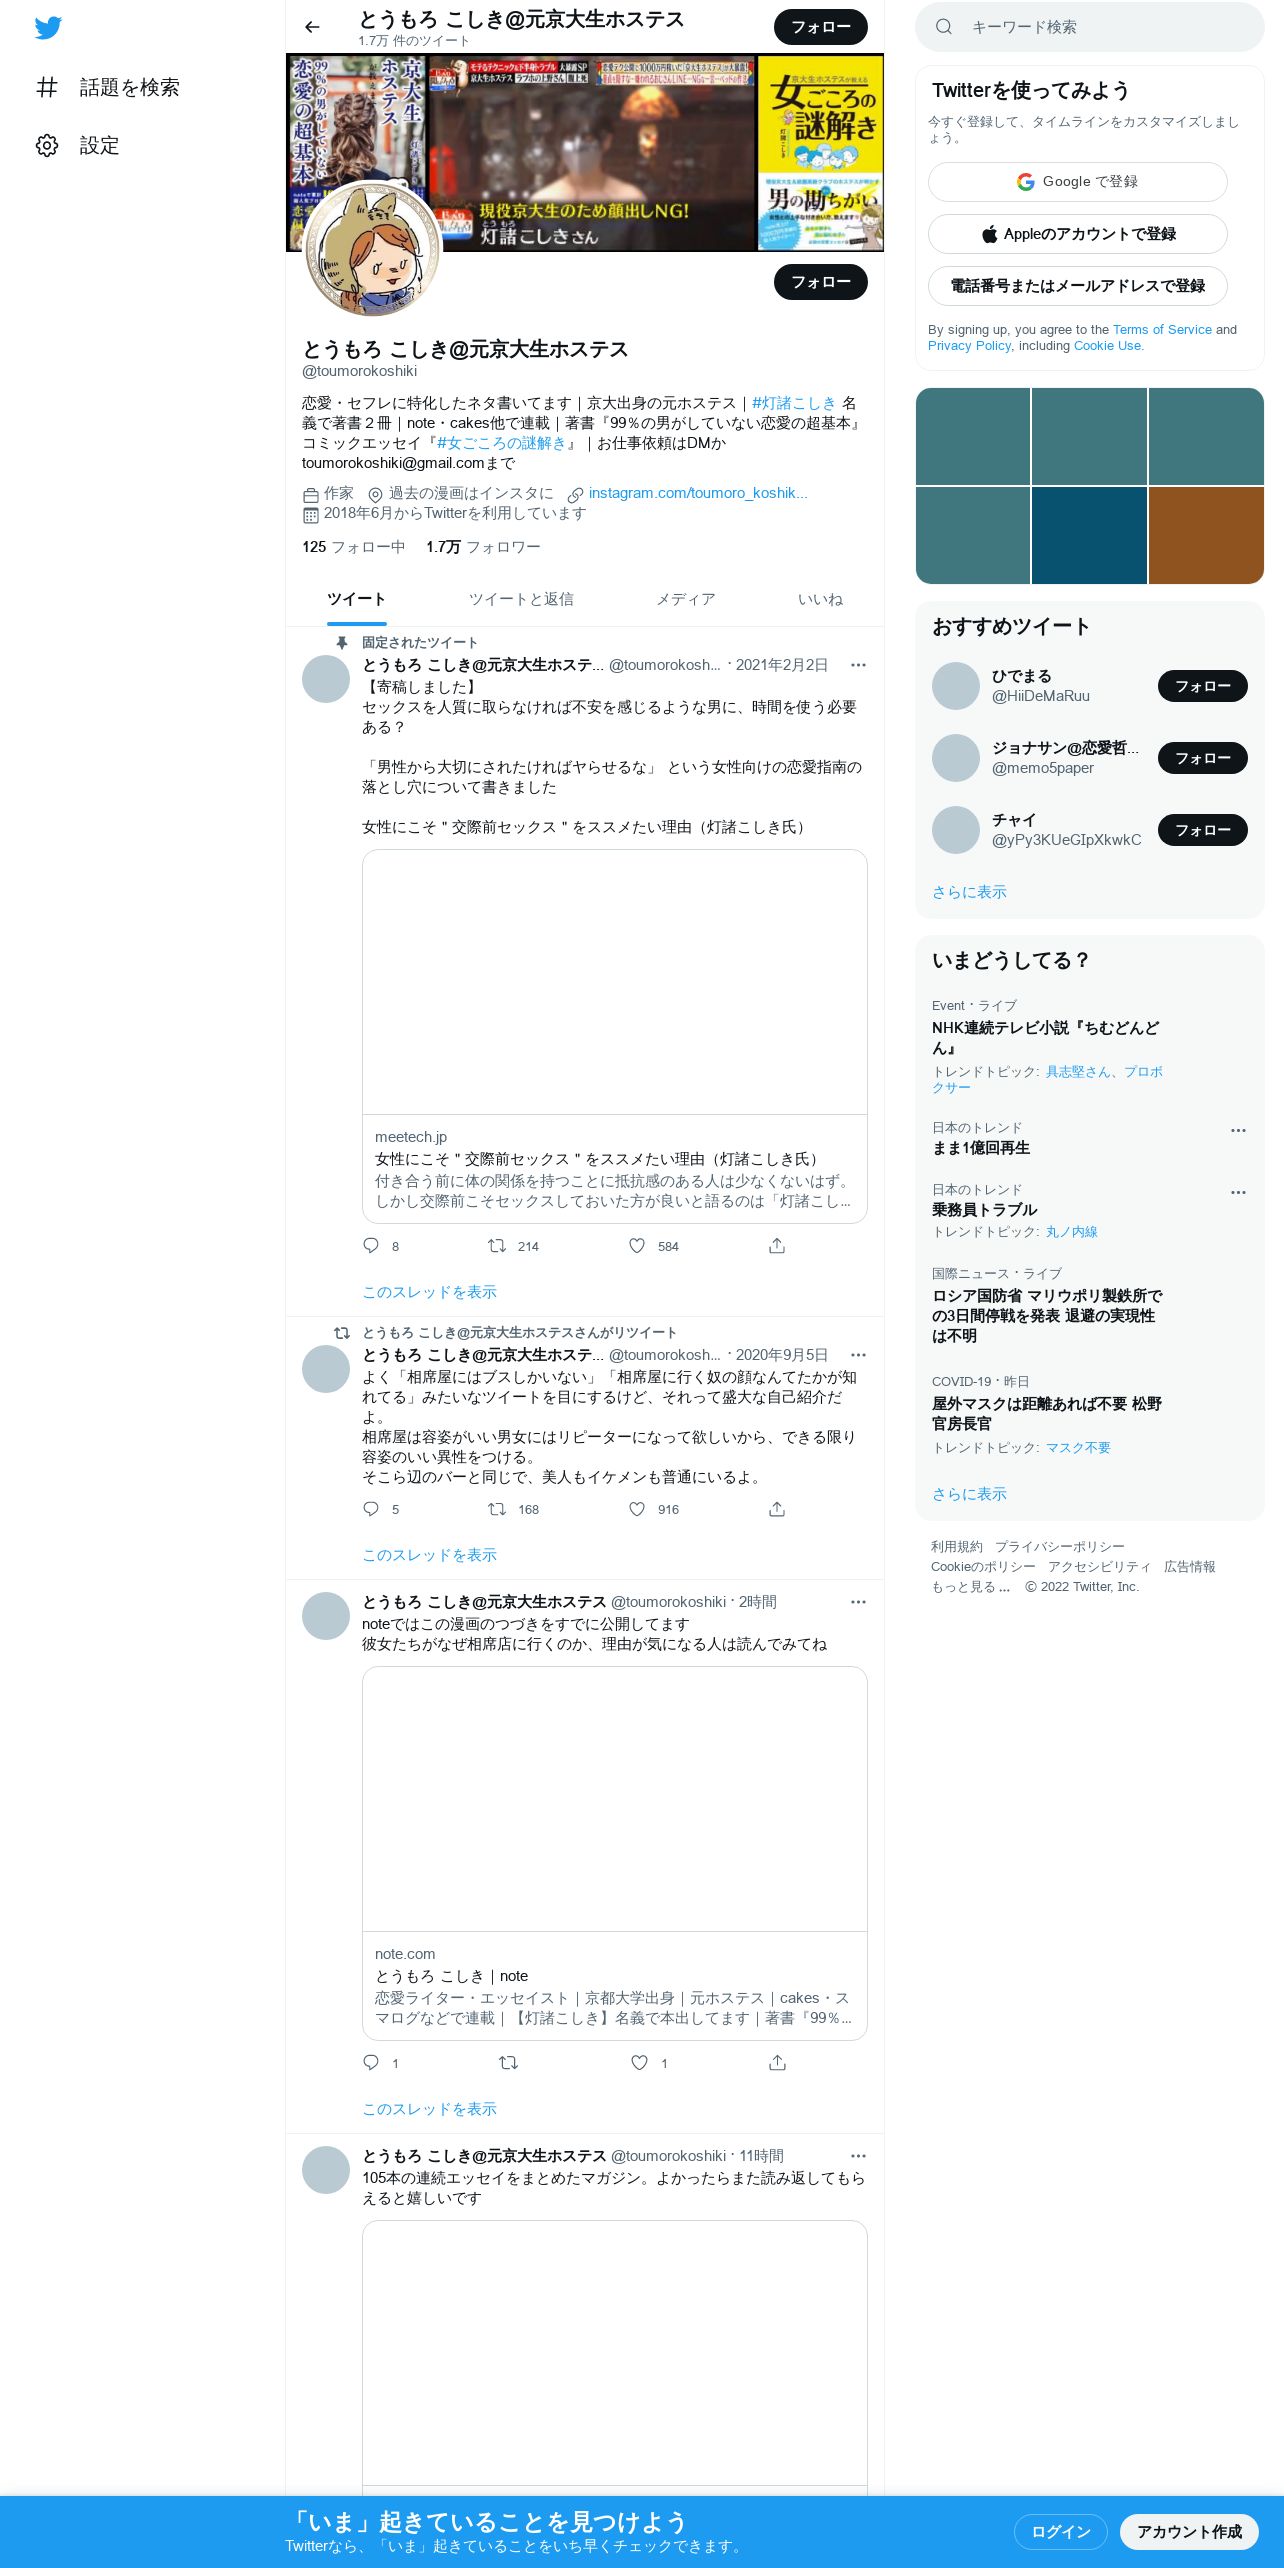Viewport: 1284px width, 2568px height.
Task: Open the Terms of Service link
Action: (1162, 330)
